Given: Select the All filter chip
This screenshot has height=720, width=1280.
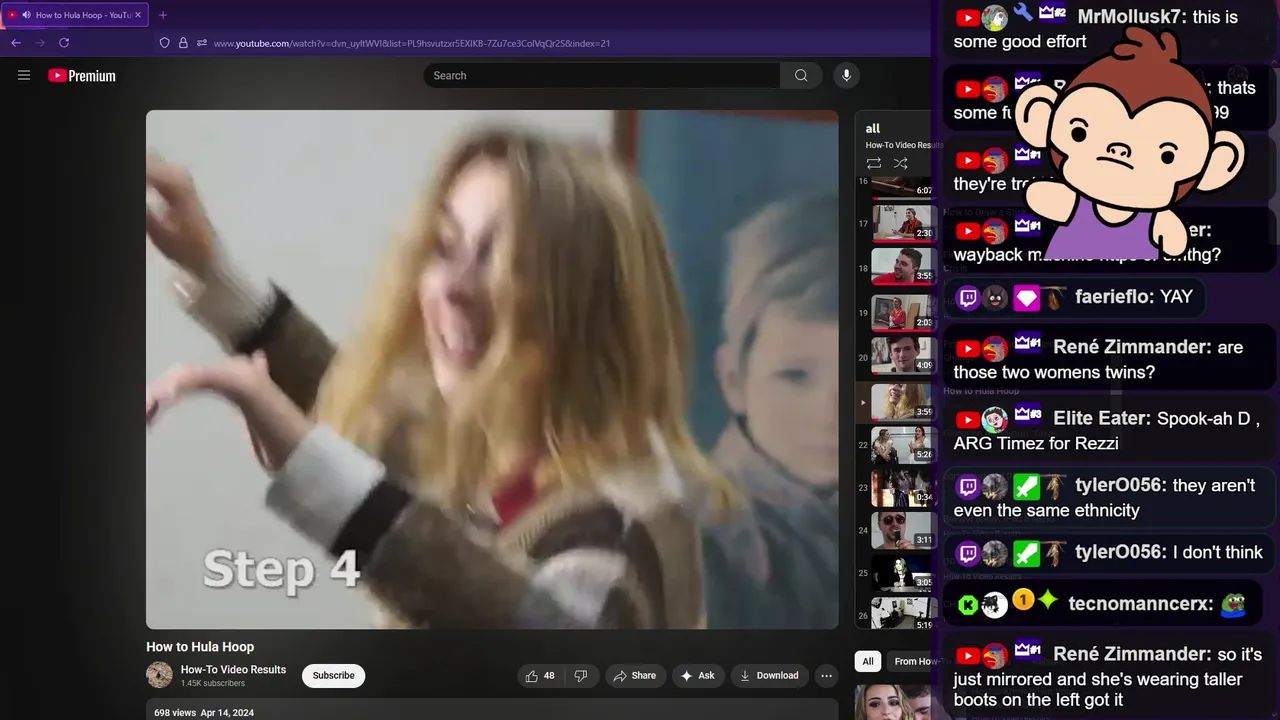Looking at the screenshot, I should pos(868,661).
